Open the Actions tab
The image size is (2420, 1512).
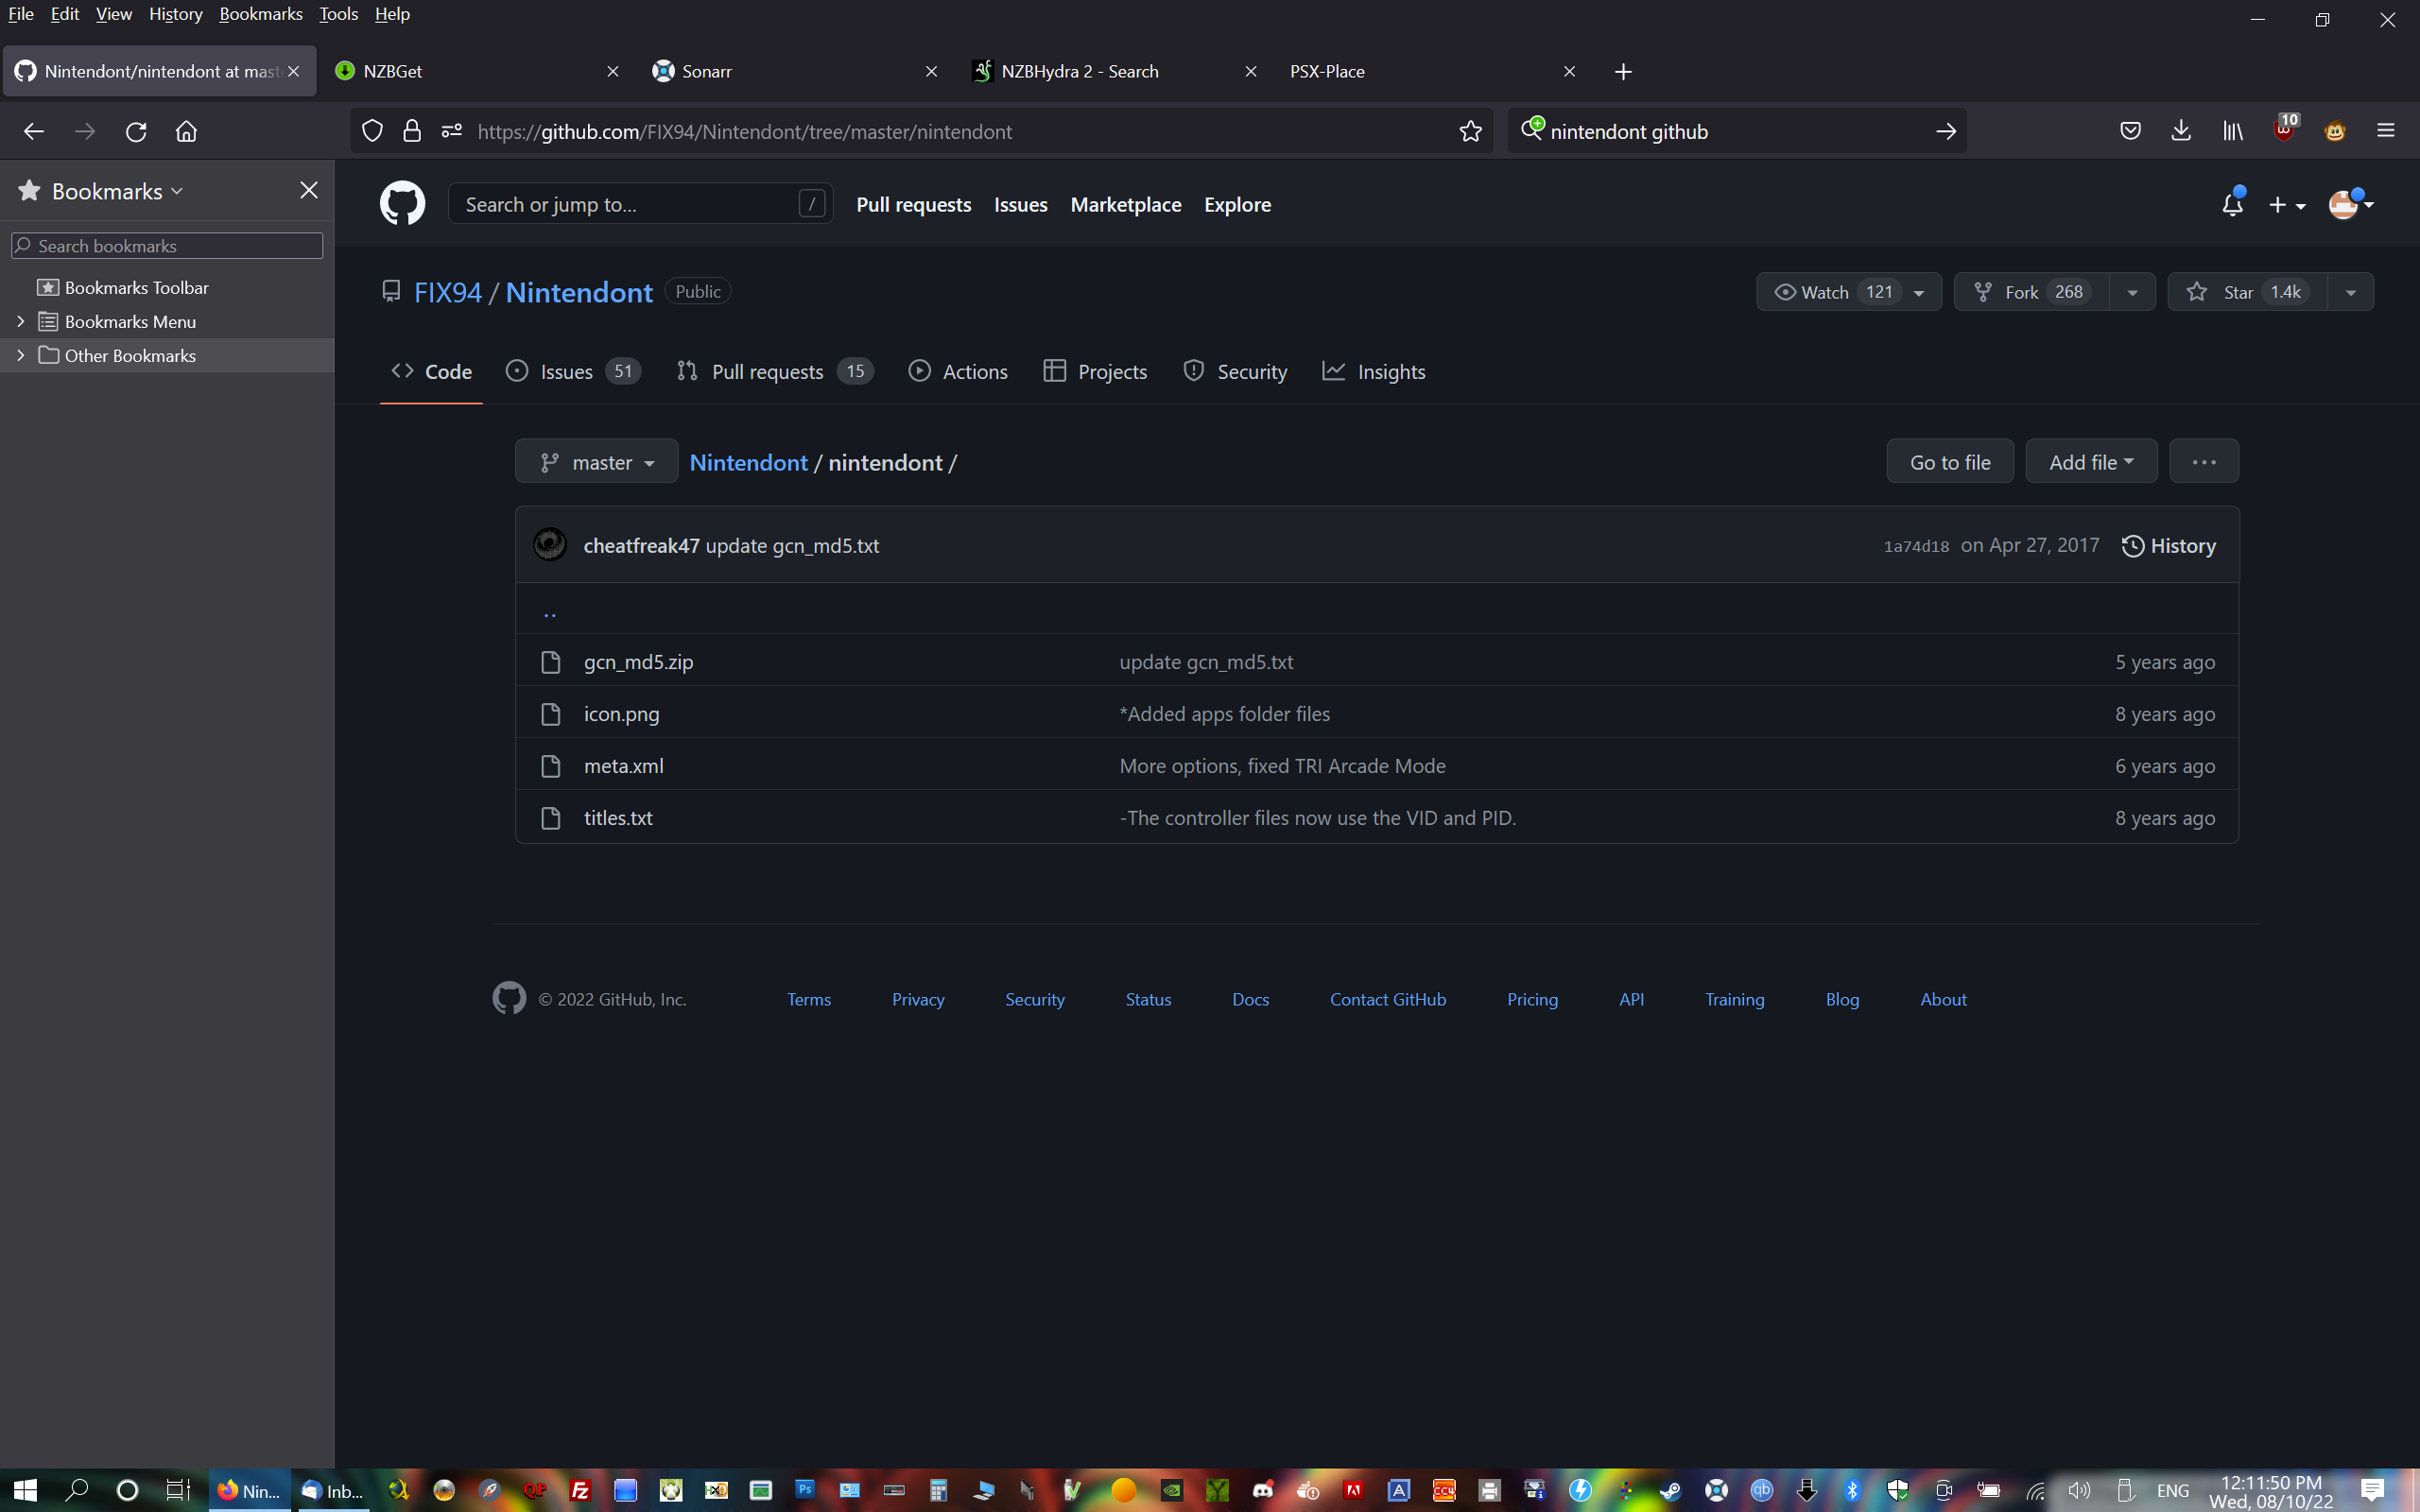958,371
